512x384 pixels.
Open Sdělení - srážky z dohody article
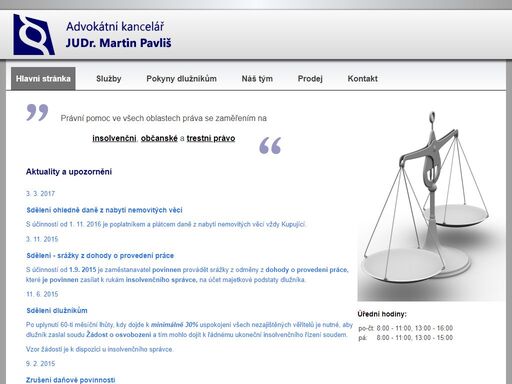coord(100,256)
